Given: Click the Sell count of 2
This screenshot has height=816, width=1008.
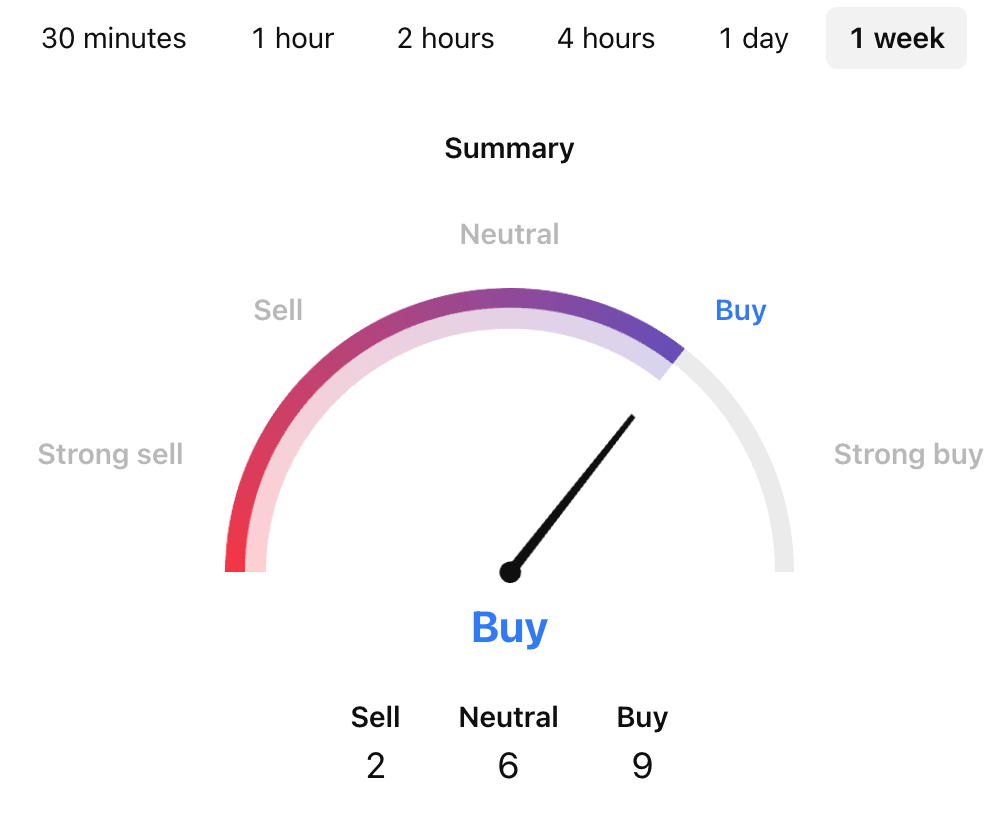Looking at the screenshot, I should 375,766.
